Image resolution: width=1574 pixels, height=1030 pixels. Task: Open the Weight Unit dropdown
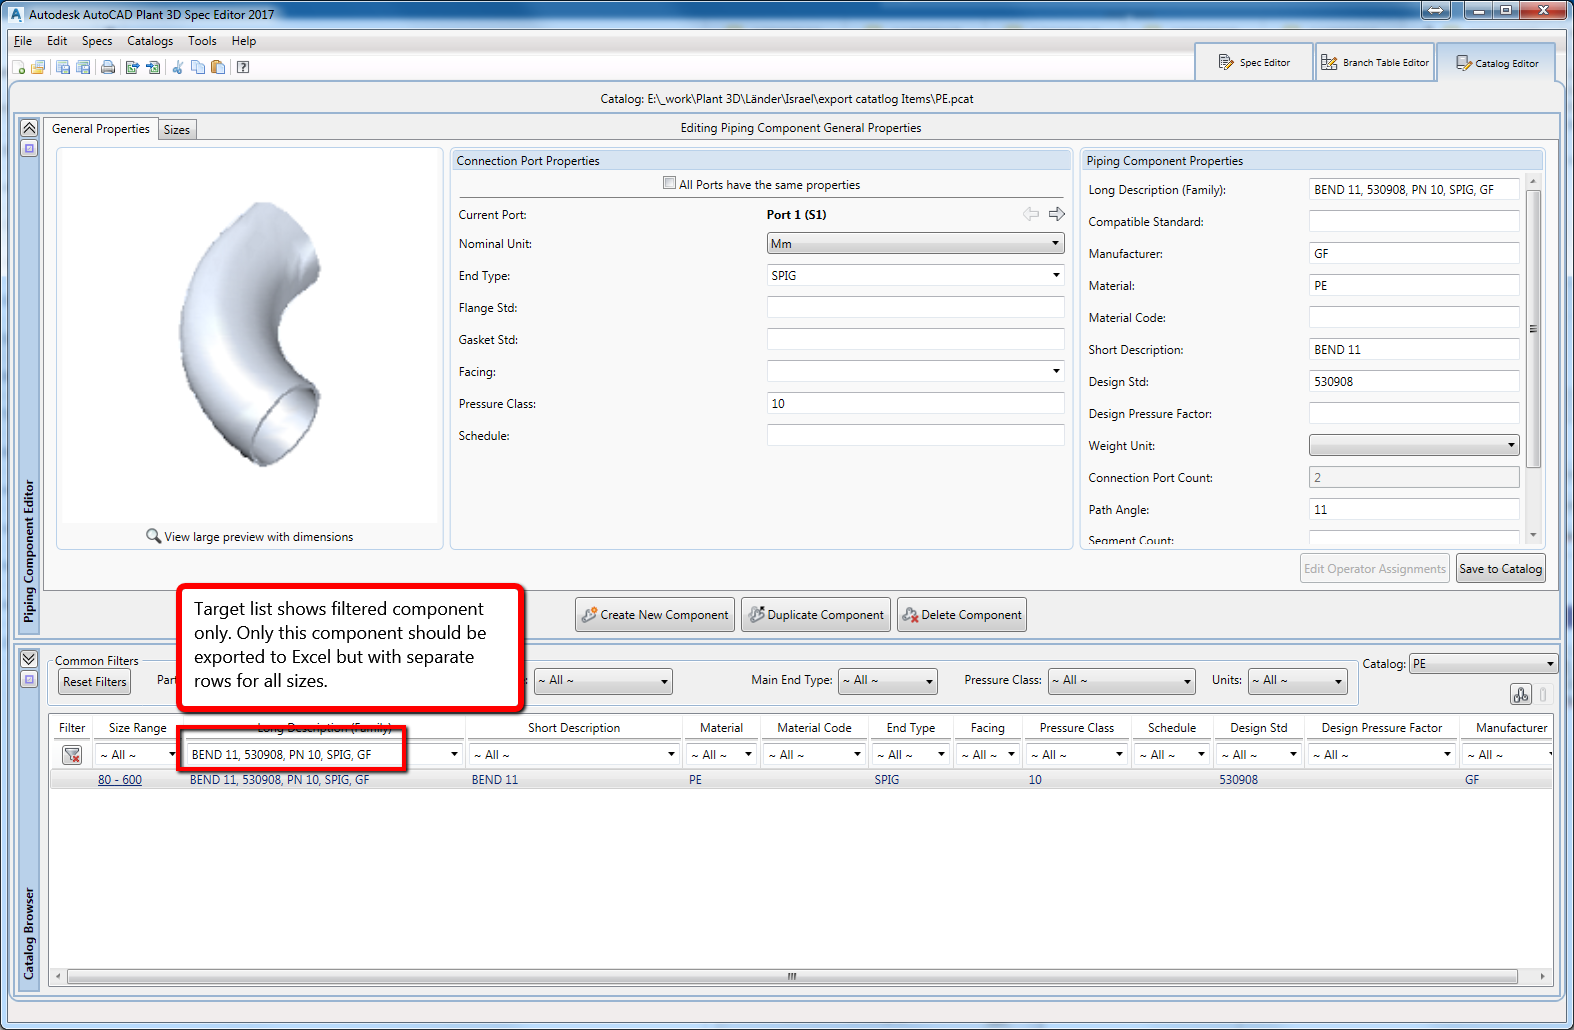pos(1414,445)
